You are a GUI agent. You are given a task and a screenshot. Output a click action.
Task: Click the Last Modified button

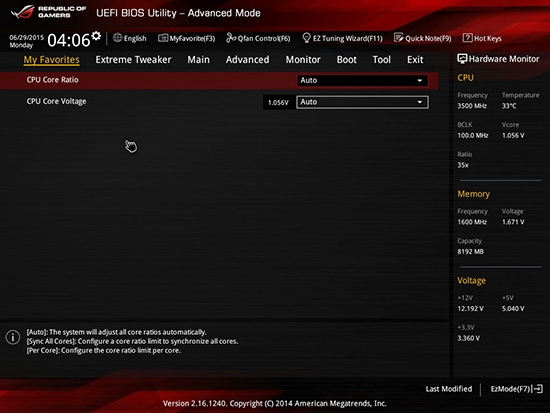pyautogui.click(x=449, y=389)
